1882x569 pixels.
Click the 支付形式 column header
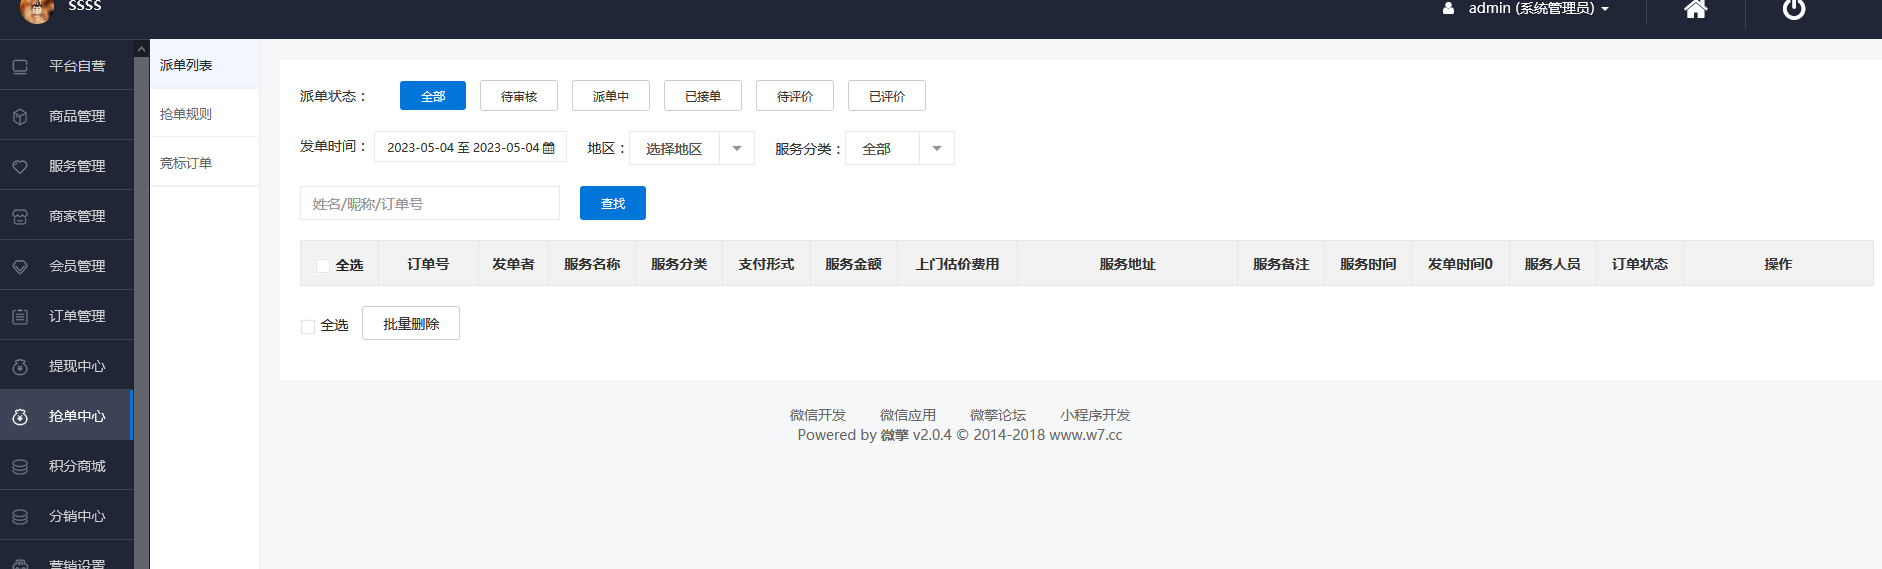pos(766,264)
